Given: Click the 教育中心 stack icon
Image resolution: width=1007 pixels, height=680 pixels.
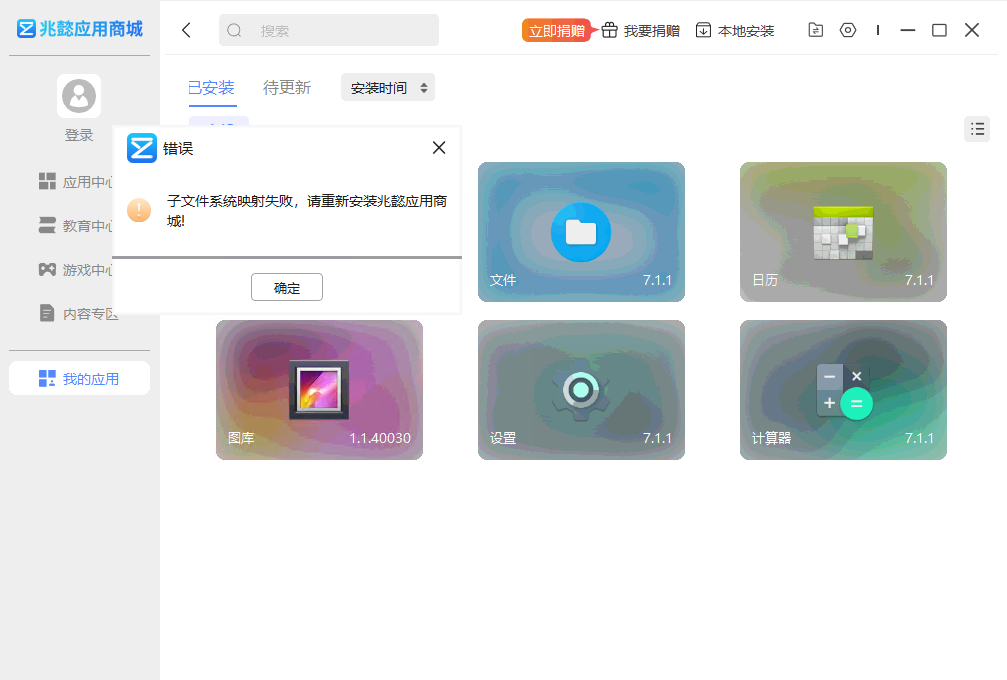Looking at the screenshot, I should 47,225.
